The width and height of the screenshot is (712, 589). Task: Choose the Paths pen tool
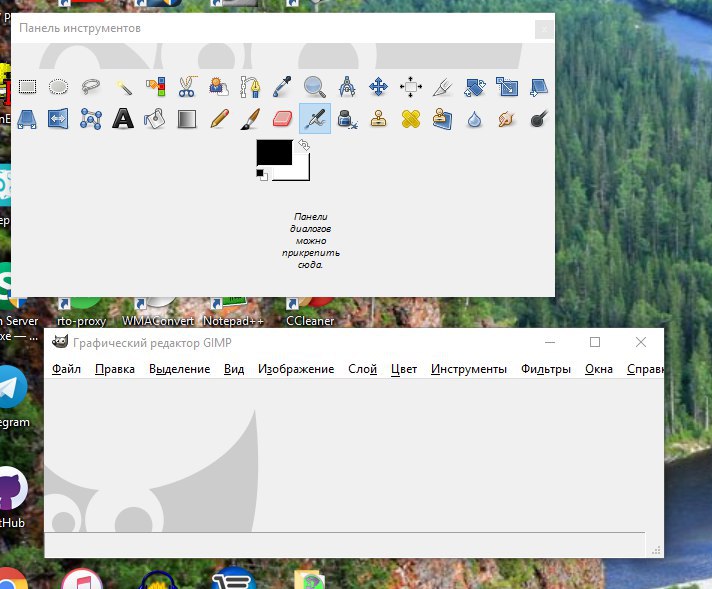[x=251, y=86]
